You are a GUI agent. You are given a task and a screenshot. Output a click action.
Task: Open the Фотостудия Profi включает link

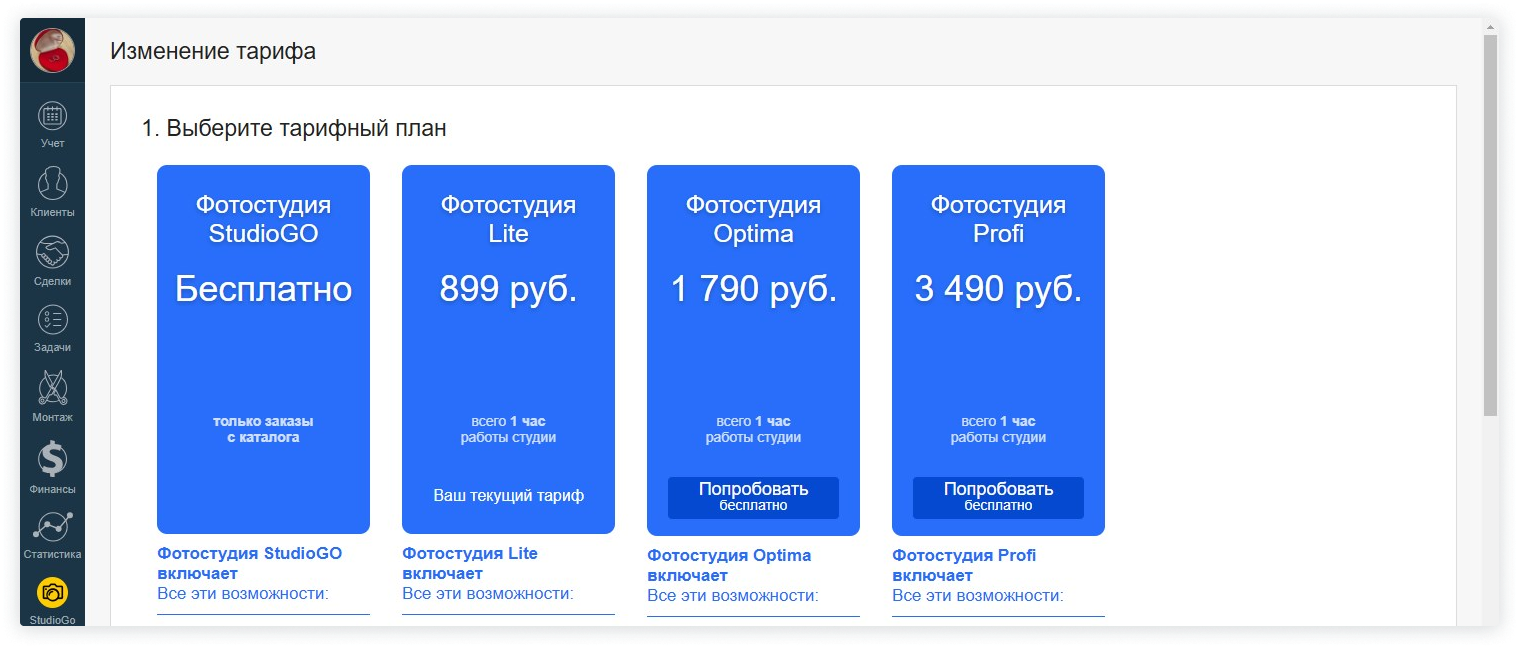963,565
